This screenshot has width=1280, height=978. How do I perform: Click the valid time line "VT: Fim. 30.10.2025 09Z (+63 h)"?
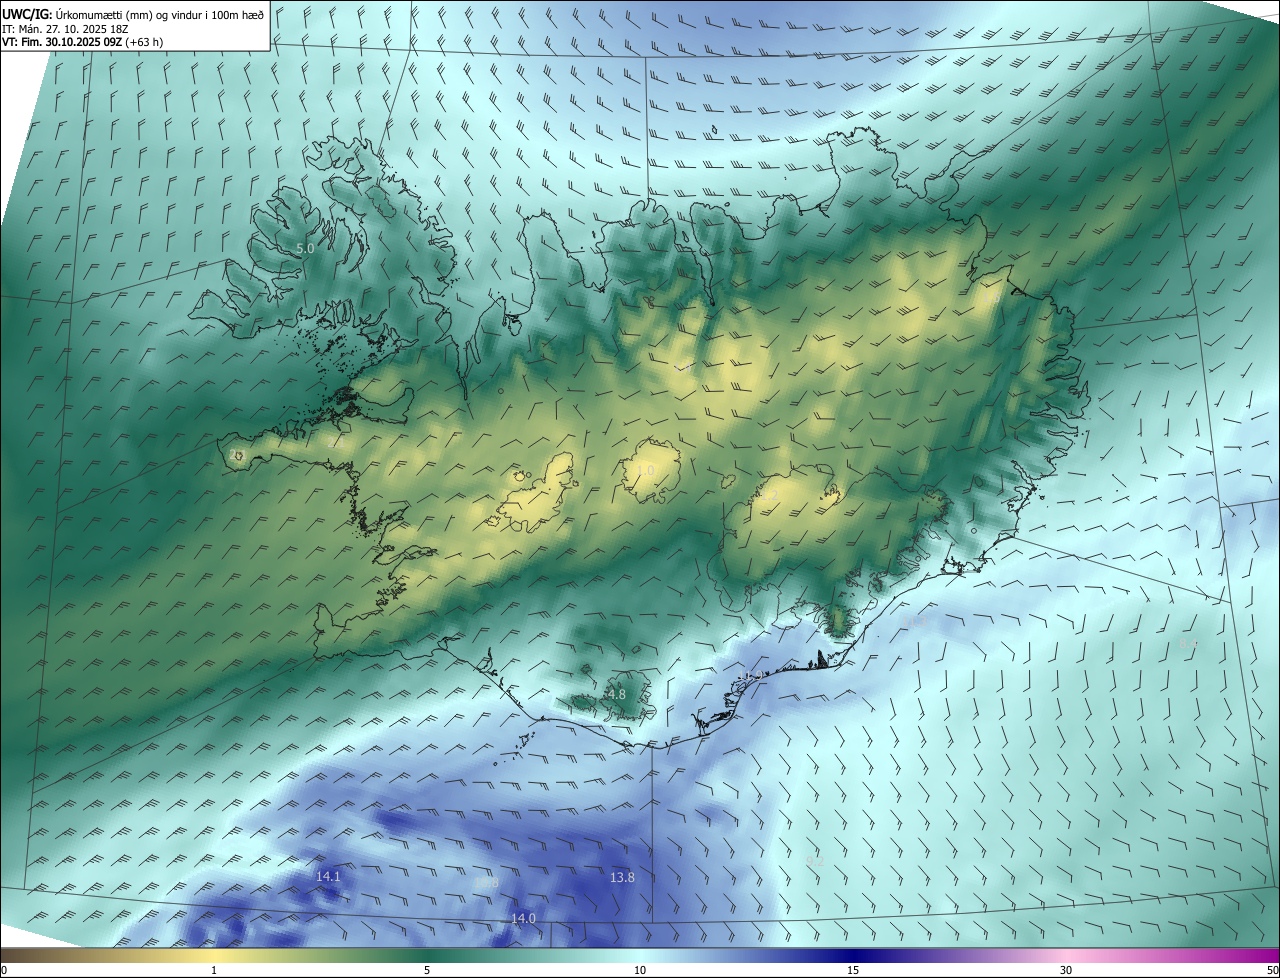click(x=83, y=43)
